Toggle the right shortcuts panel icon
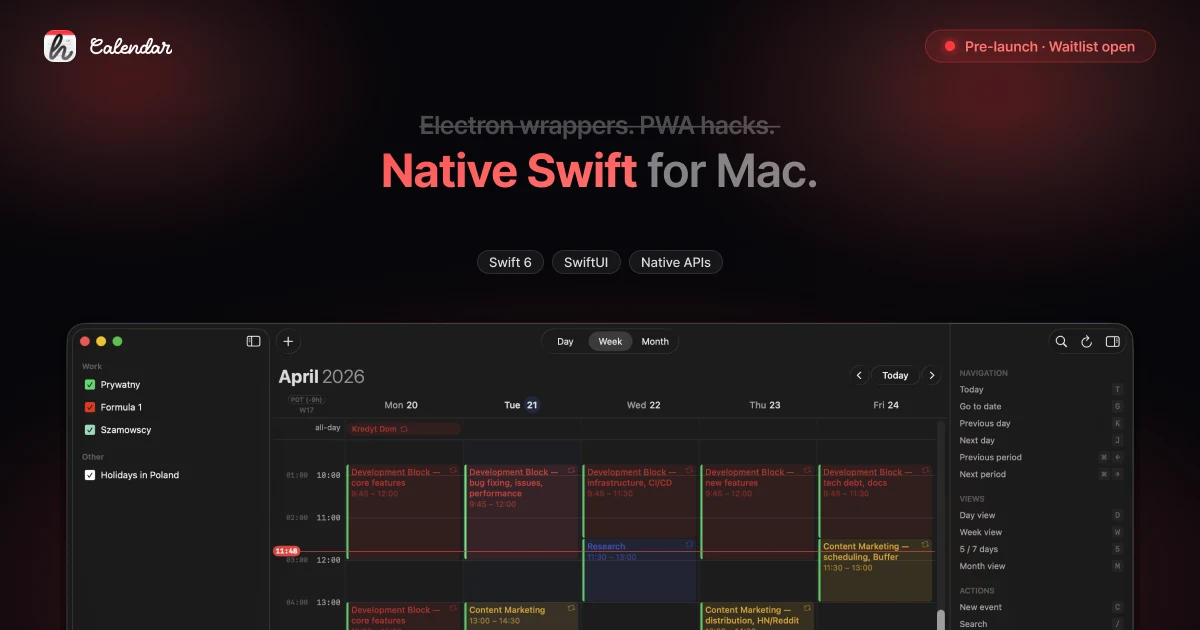 tap(1112, 341)
